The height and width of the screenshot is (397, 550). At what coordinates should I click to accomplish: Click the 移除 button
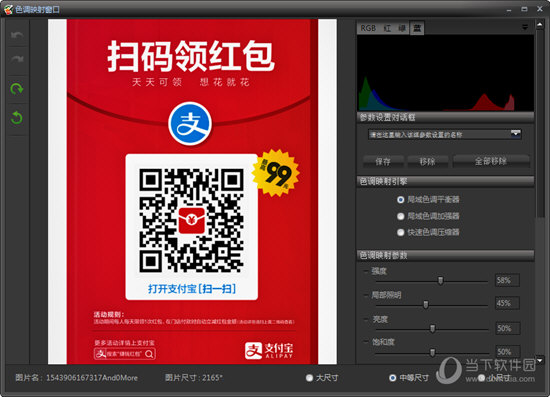(x=427, y=162)
